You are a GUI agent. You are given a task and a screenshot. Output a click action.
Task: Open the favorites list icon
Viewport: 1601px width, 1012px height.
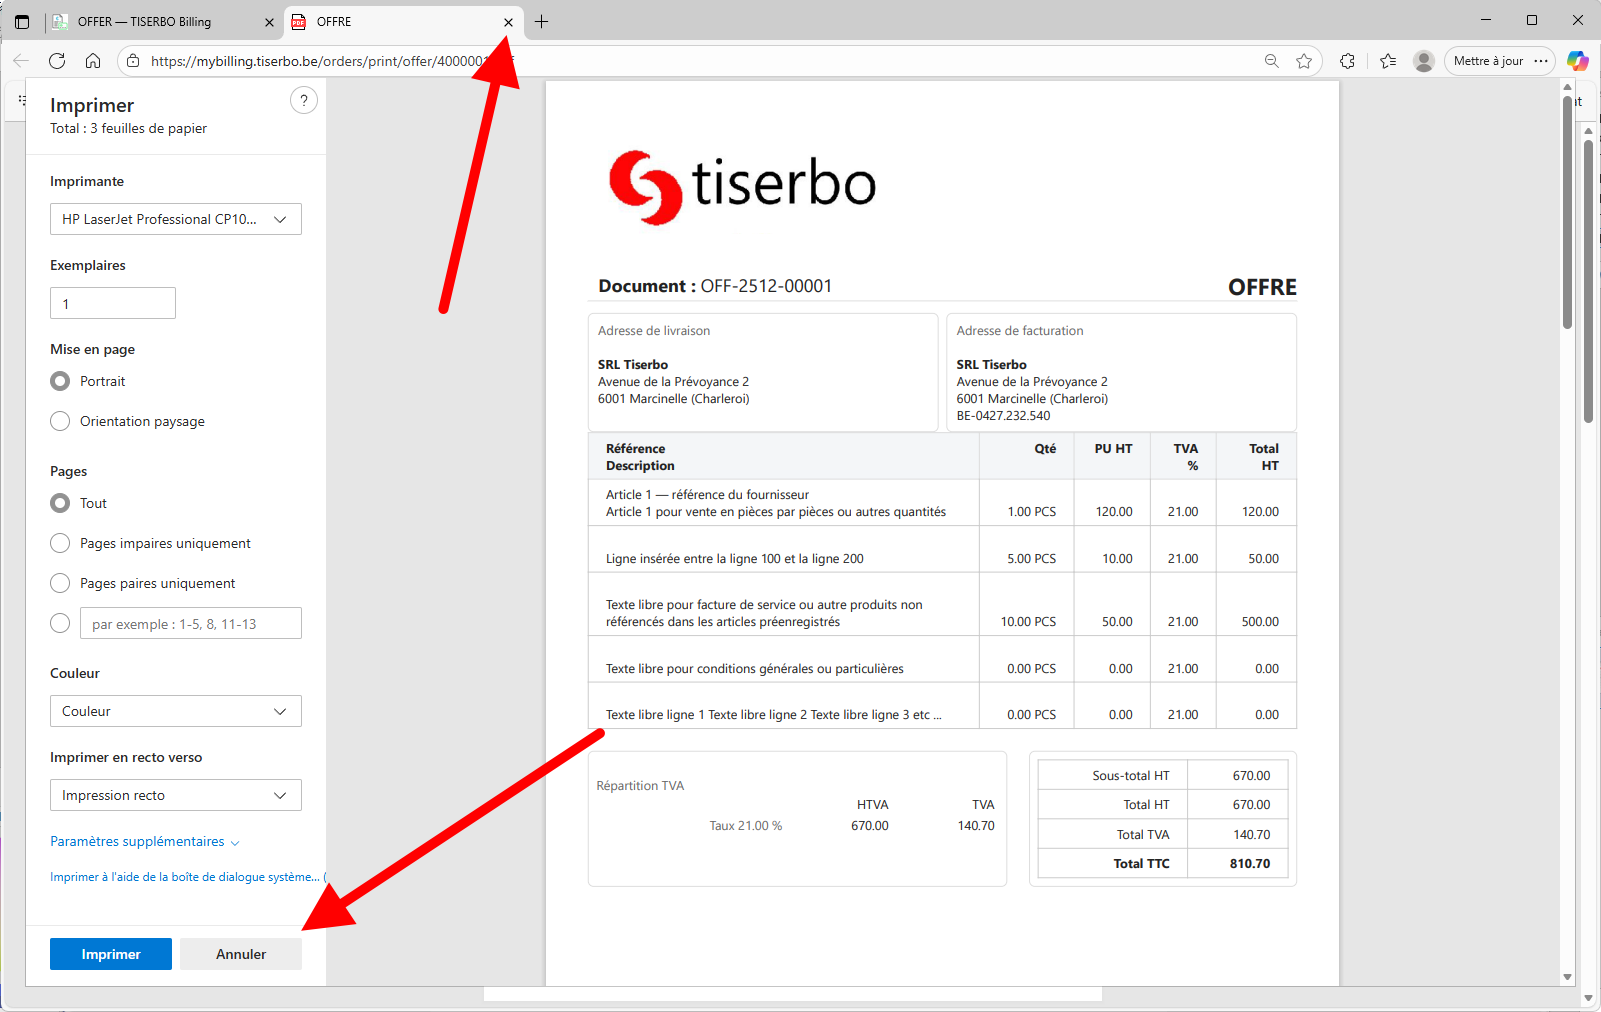pos(1388,61)
